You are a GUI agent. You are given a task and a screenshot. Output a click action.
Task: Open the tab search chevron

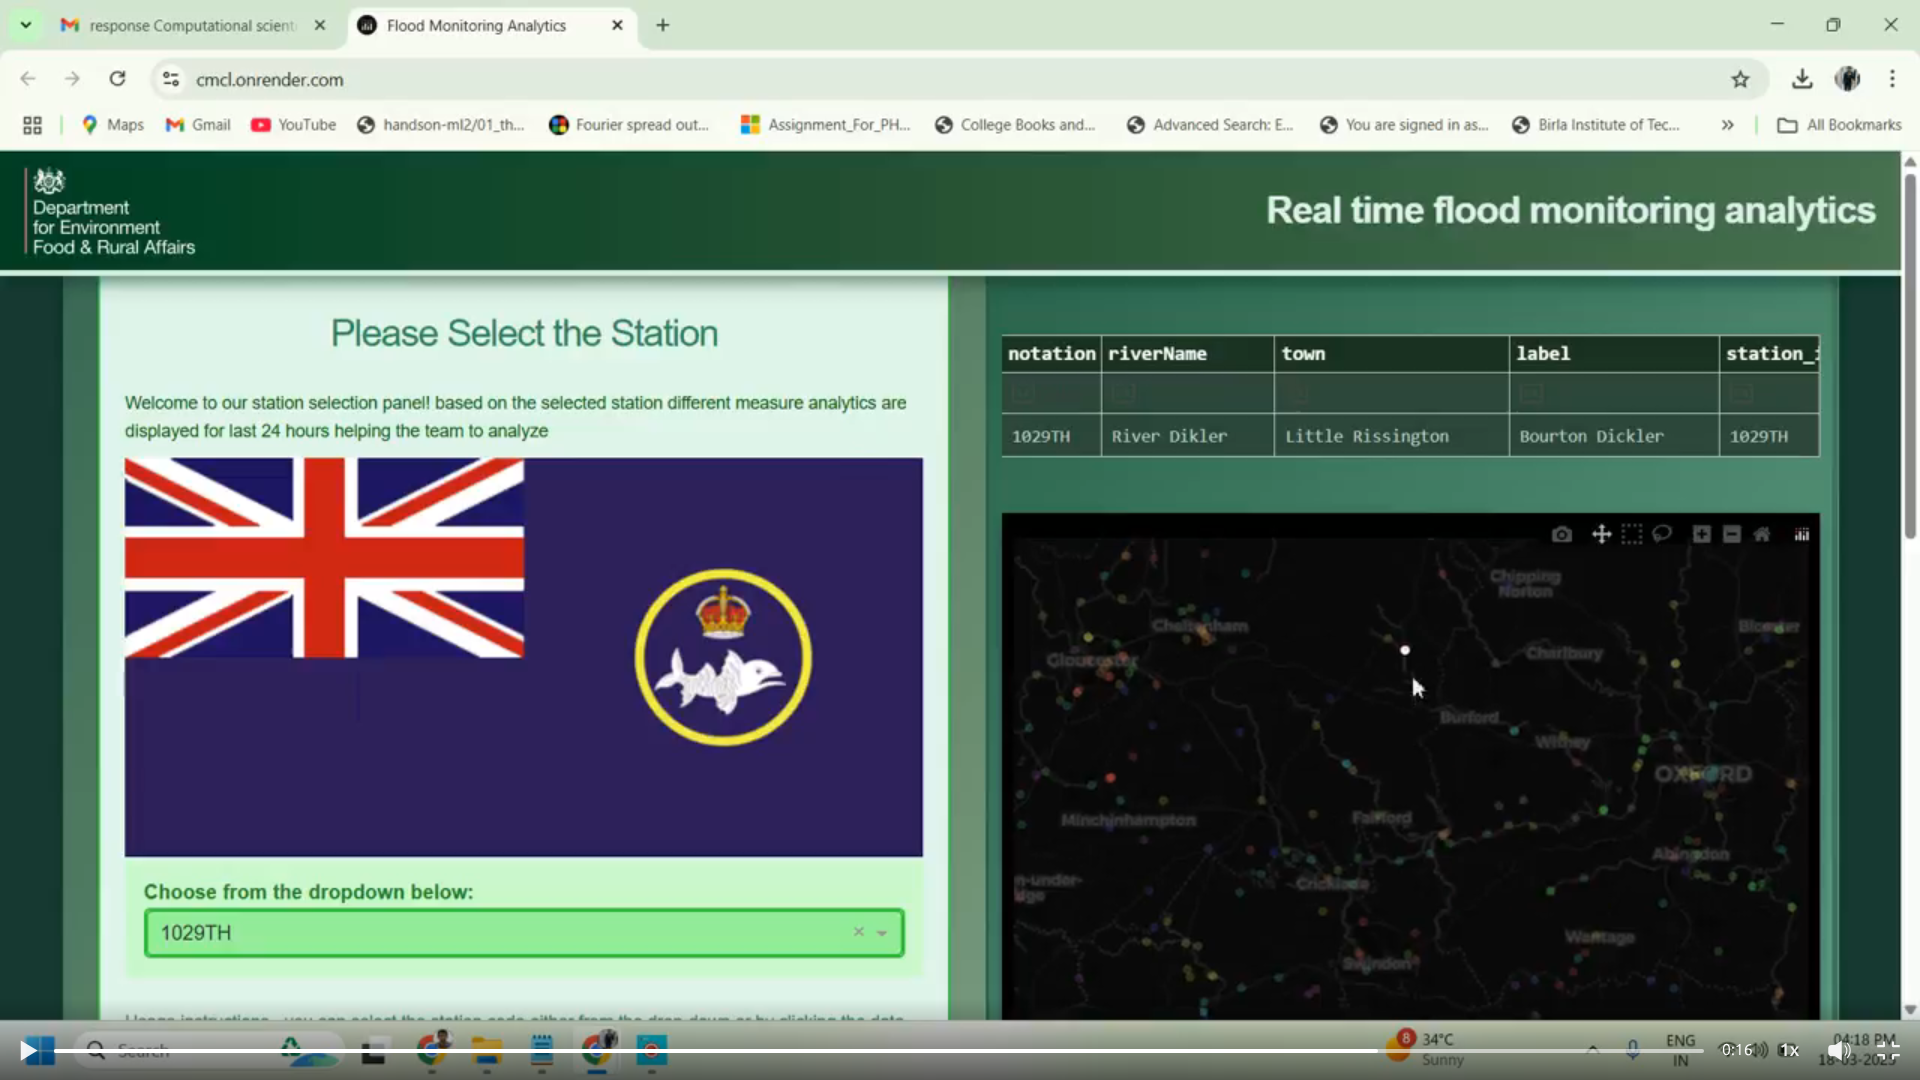click(25, 25)
